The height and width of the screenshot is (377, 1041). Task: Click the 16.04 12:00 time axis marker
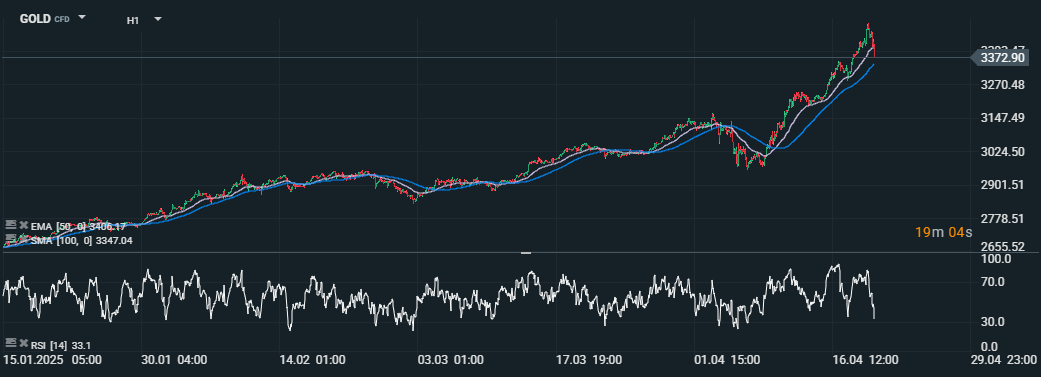click(x=865, y=360)
